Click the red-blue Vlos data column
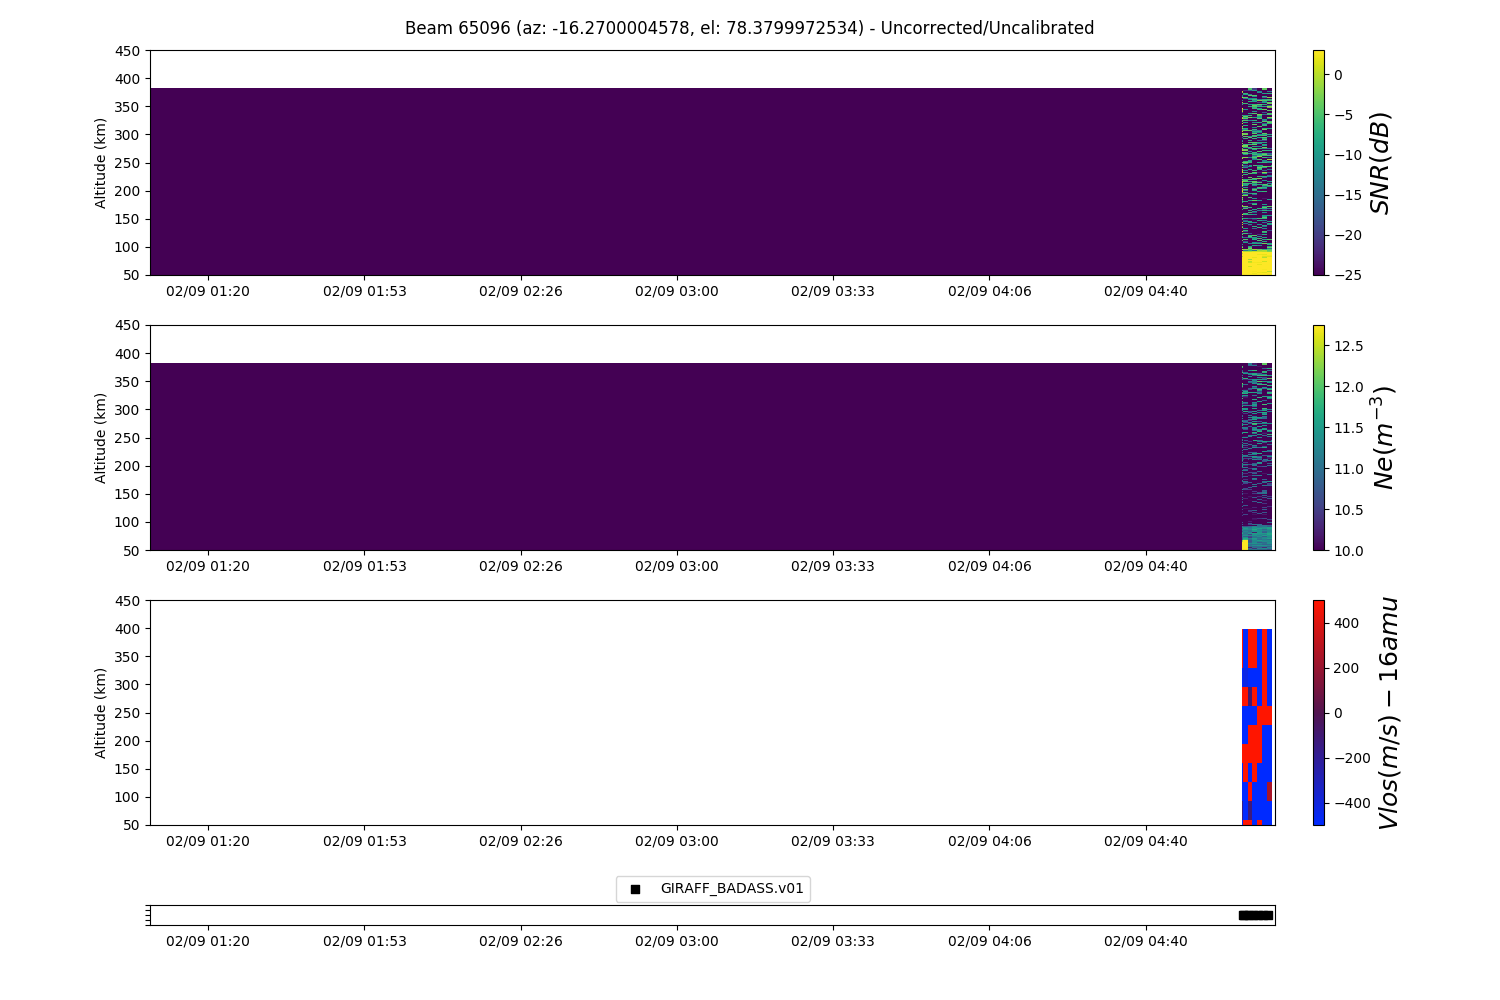This screenshot has height=1000, width=1500. [x=1257, y=727]
